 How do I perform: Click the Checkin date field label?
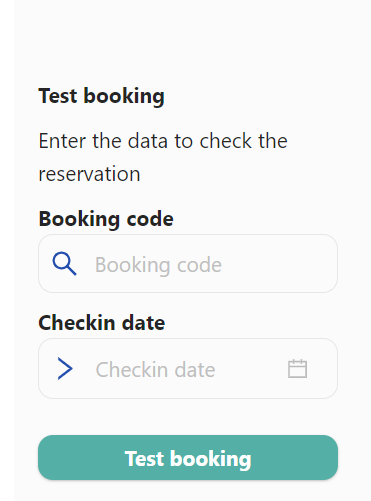pyautogui.click(x=102, y=323)
